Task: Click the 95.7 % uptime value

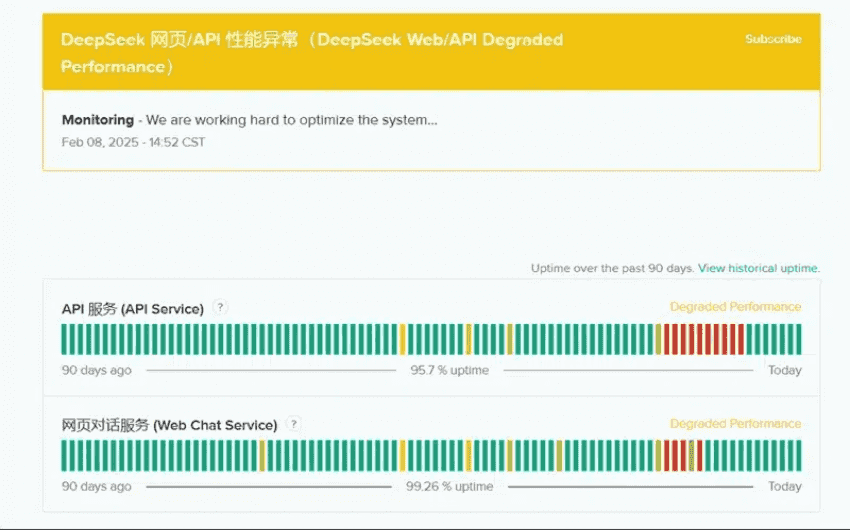Action: tap(449, 370)
